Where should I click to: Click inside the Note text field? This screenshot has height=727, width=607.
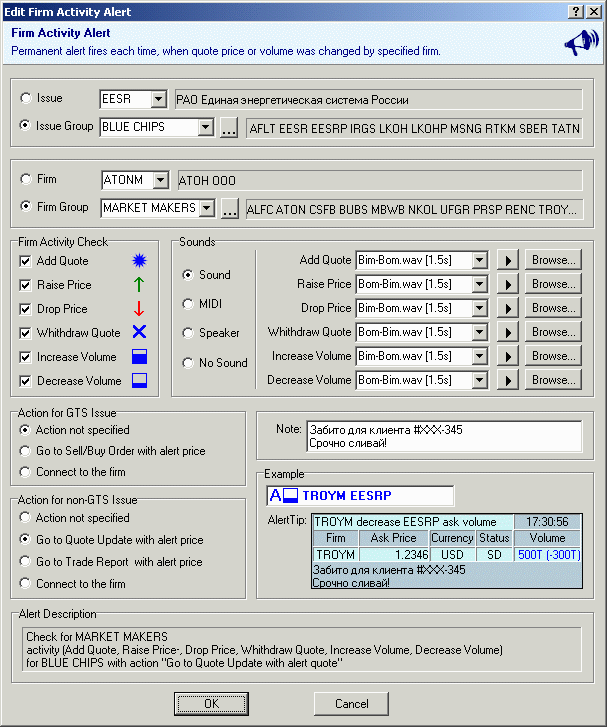(x=443, y=436)
